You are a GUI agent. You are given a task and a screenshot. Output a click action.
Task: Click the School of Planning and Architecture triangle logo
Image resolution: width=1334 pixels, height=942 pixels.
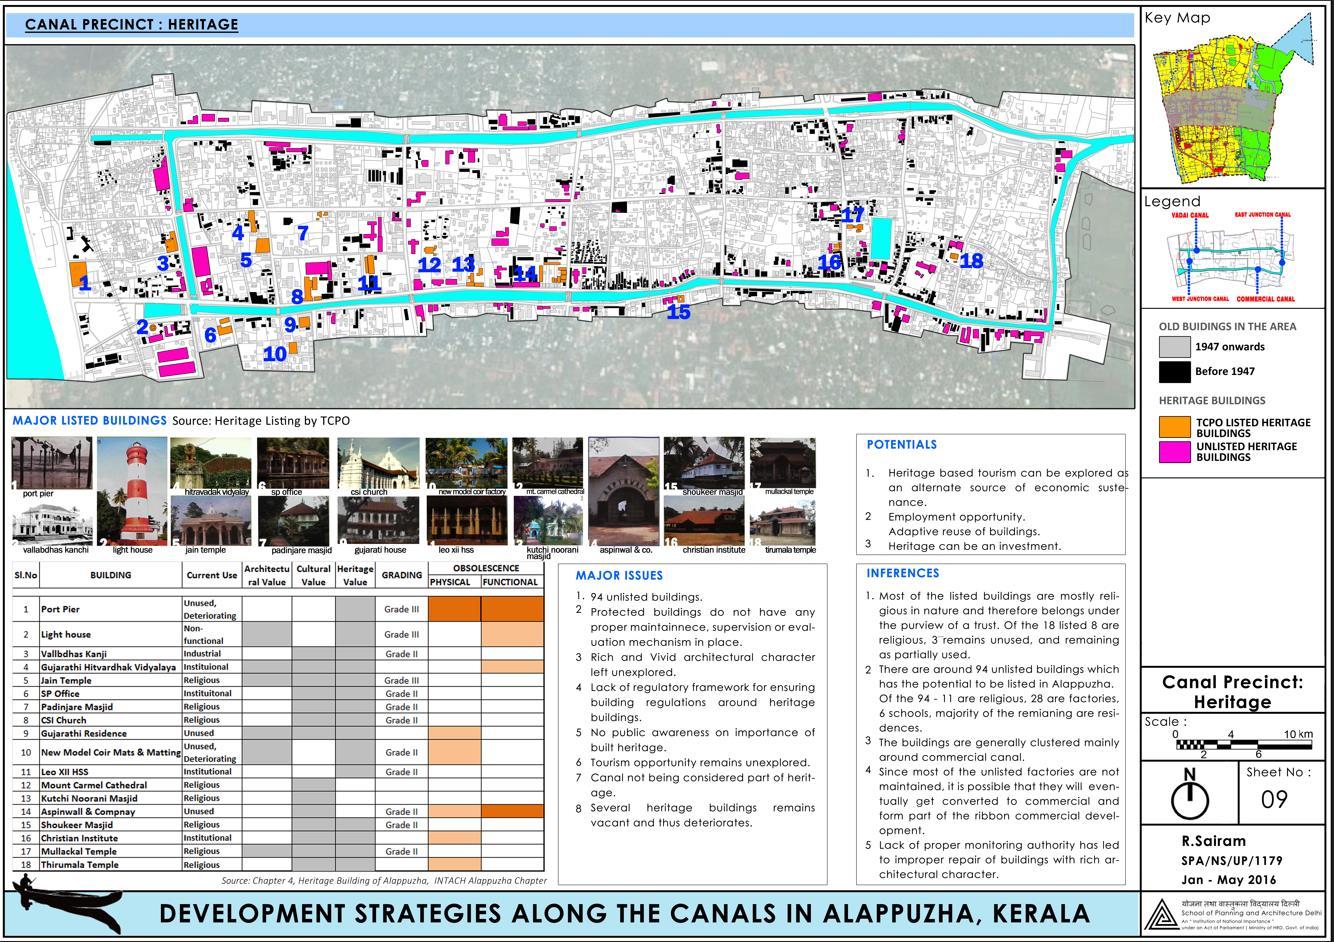click(x=1161, y=916)
